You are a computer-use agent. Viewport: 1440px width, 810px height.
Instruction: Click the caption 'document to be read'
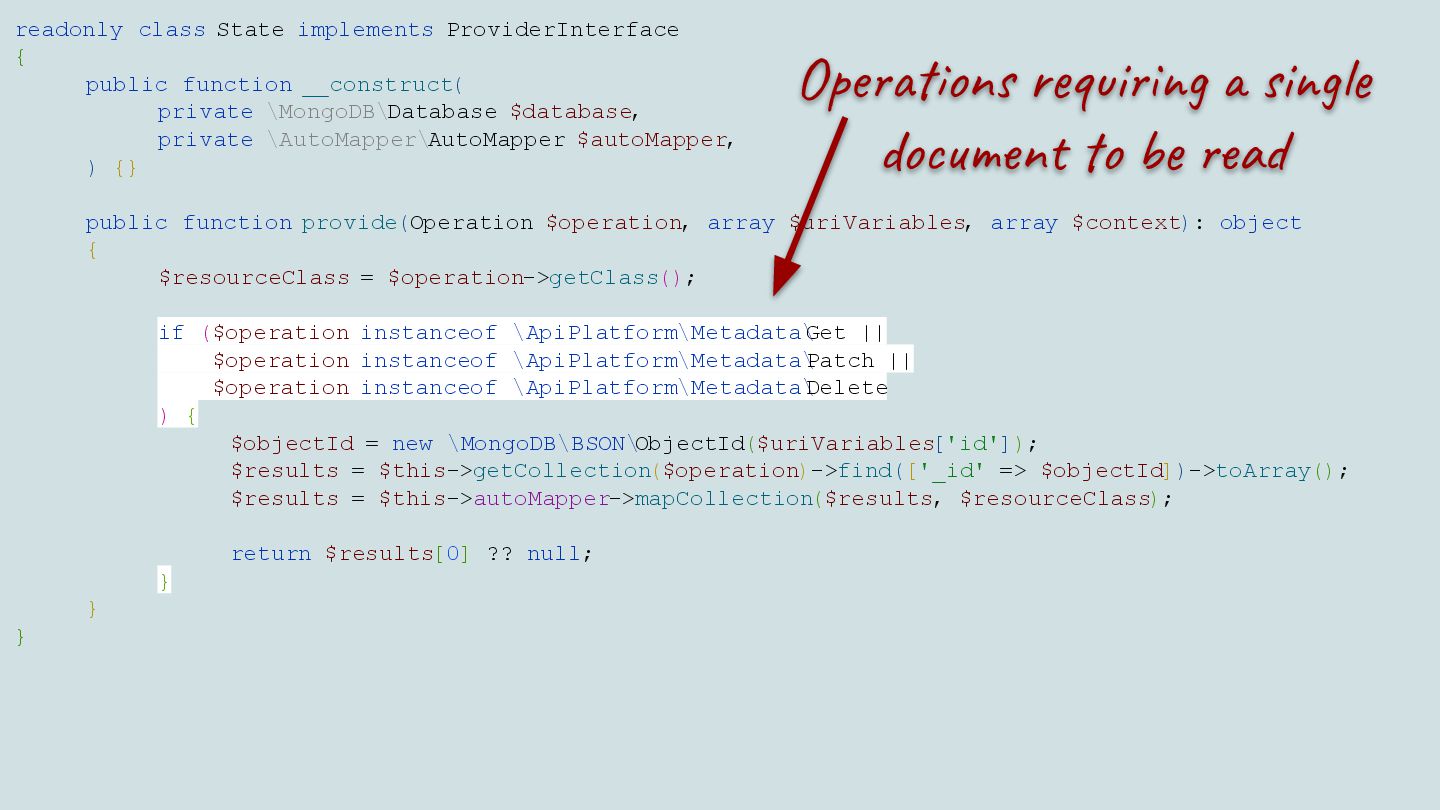pyautogui.click(x=1087, y=153)
